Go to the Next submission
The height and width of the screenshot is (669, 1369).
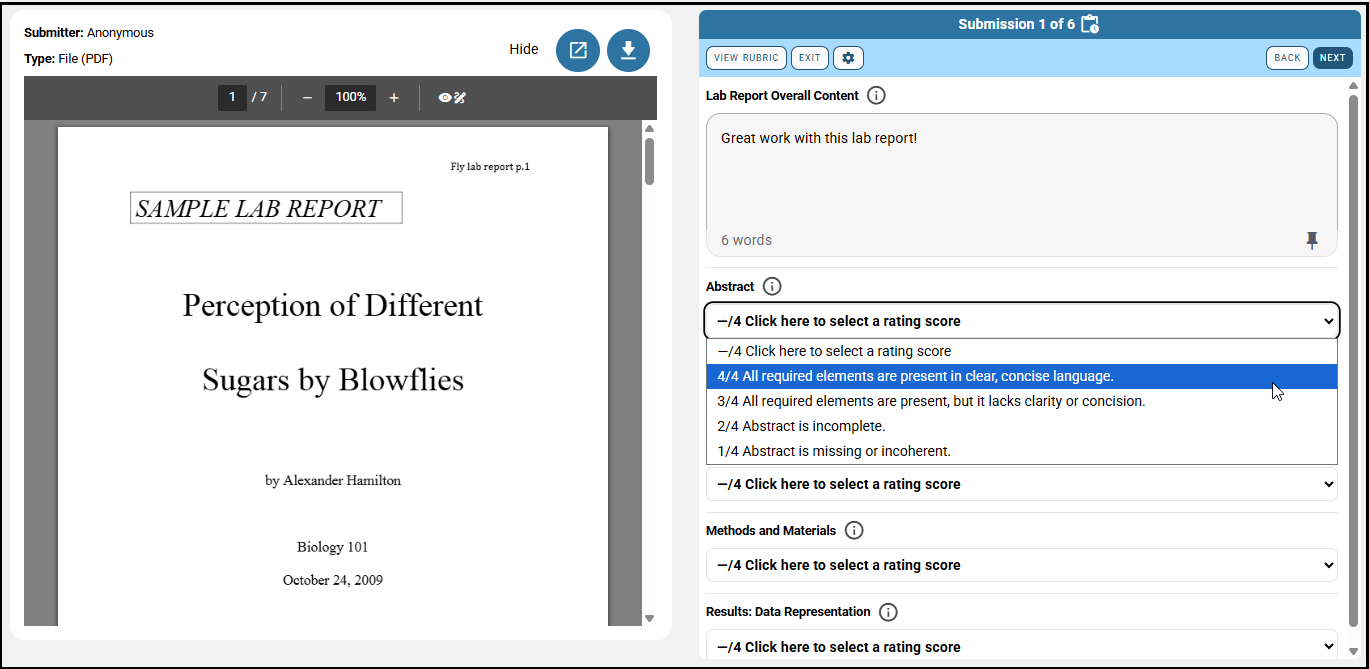pos(1332,58)
